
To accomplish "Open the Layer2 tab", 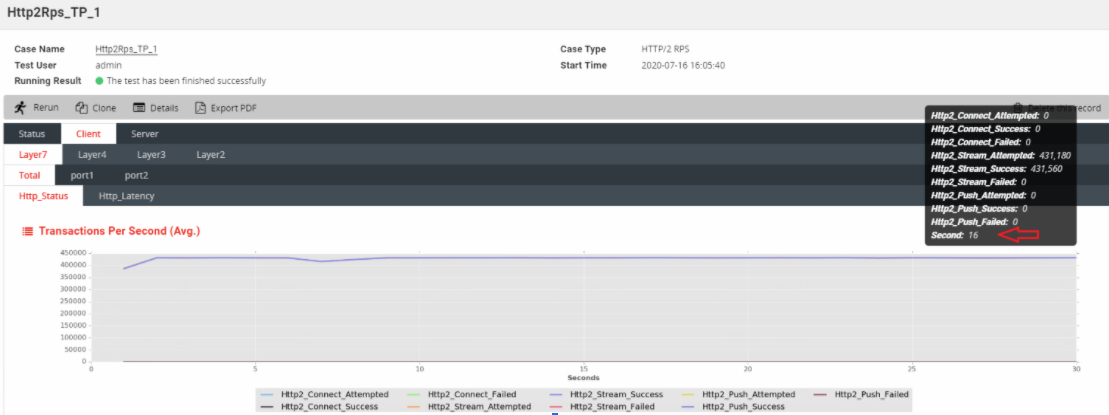I will coord(211,155).
